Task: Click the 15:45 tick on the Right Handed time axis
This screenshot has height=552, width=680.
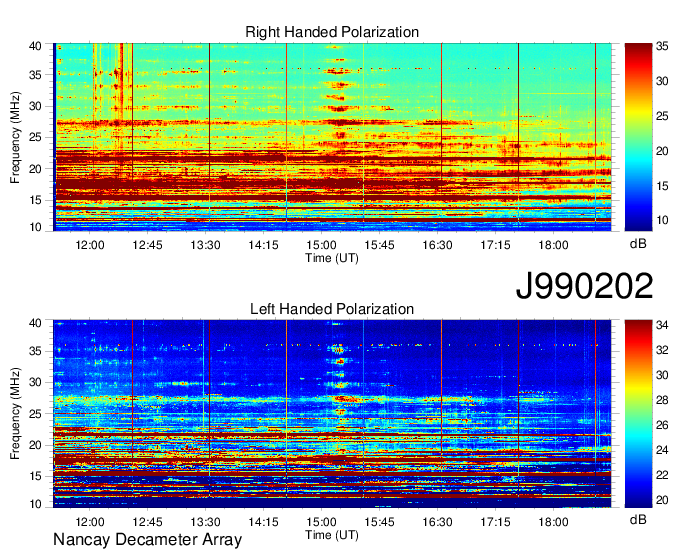Action: (379, 245)
